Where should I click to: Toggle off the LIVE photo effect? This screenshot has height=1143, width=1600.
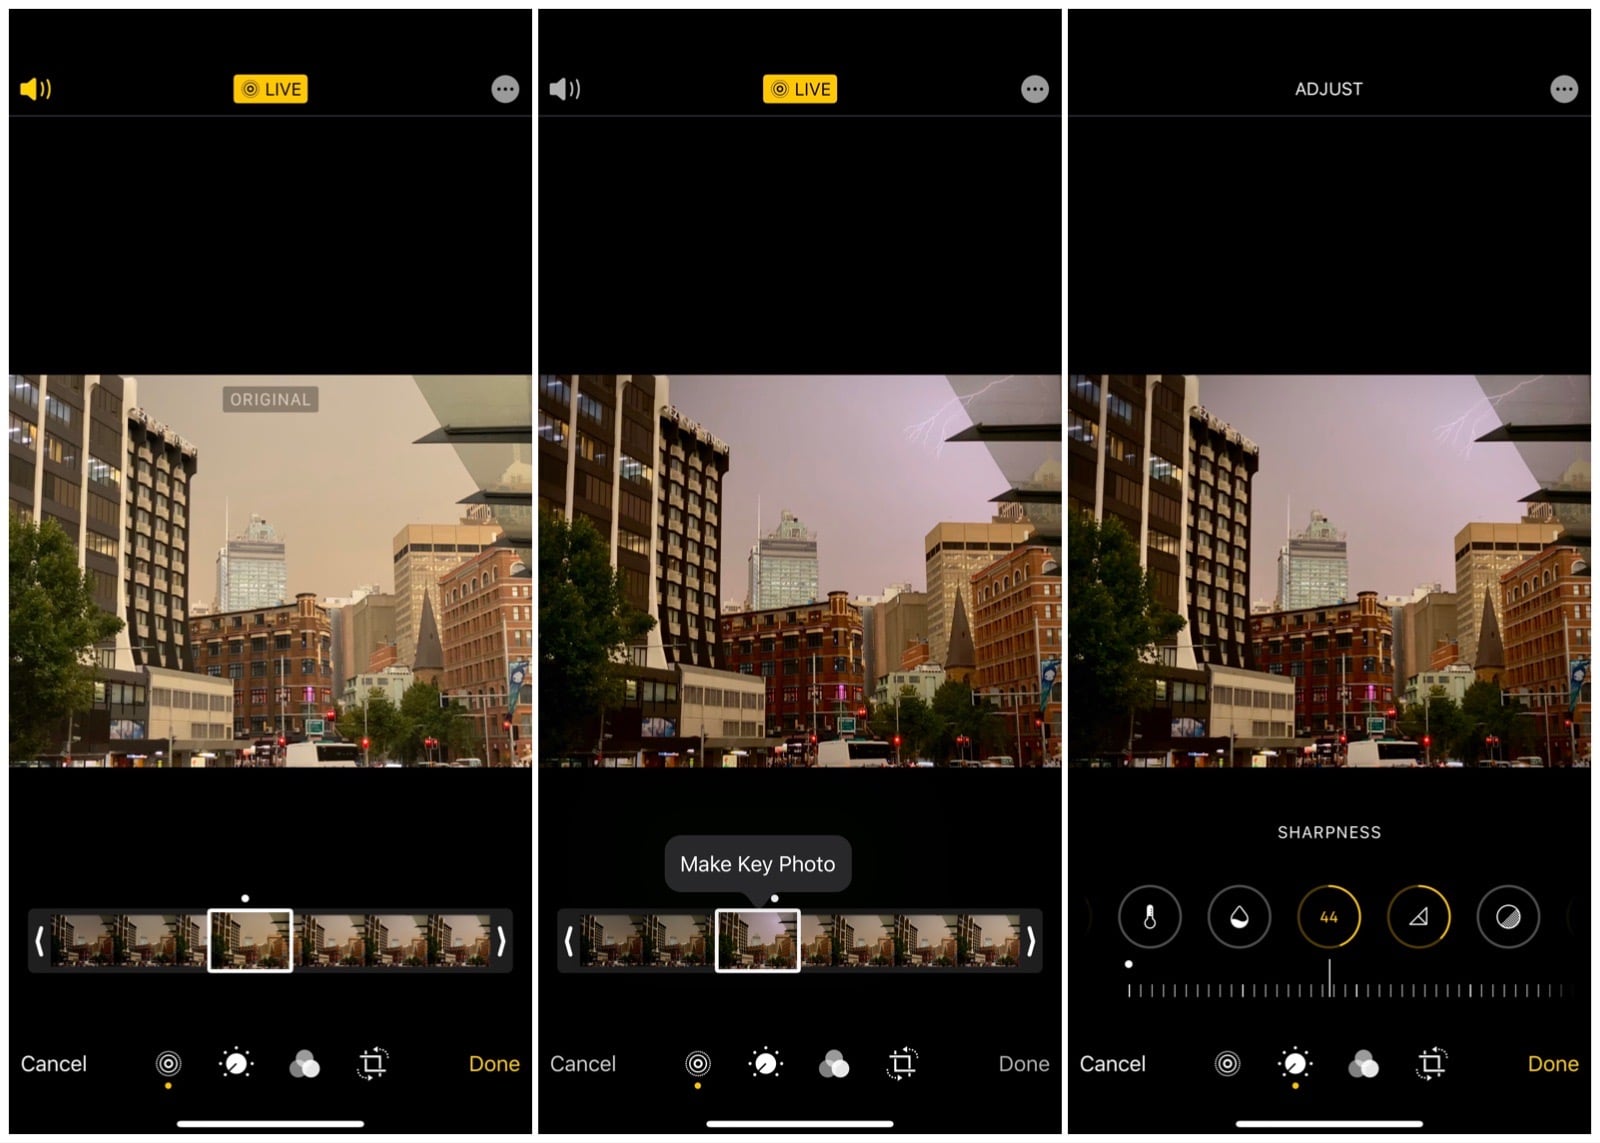tap(270, 88)
